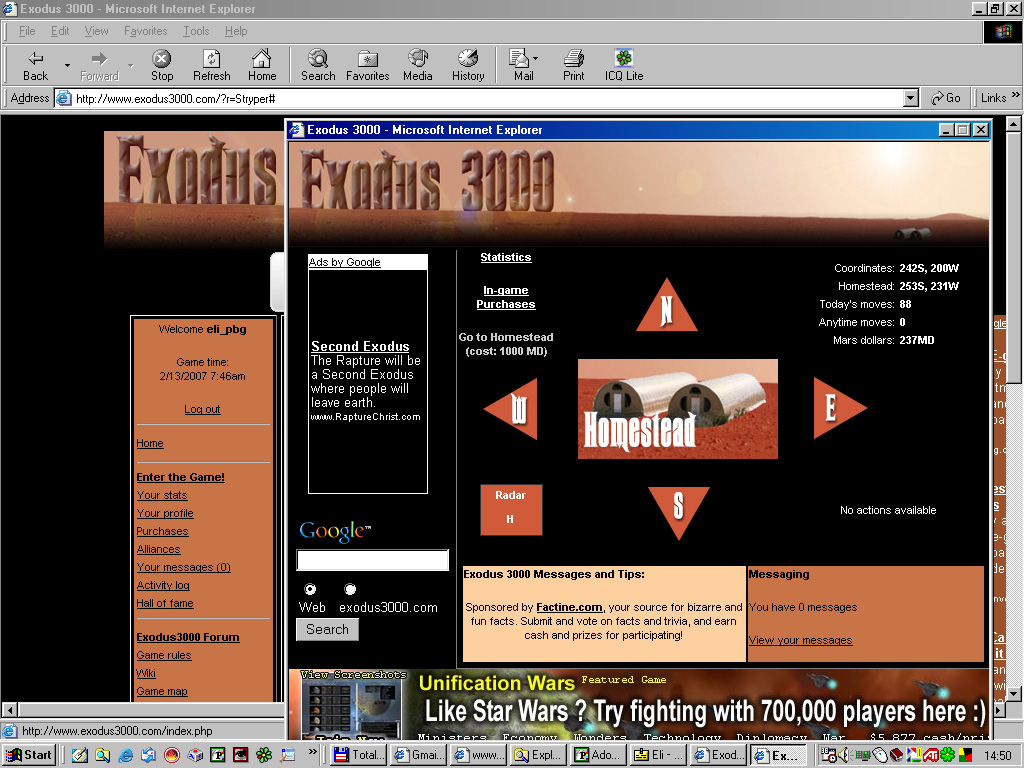Image resolution: width=1024 pixels, height=768 pixels.
Task: Expand hidden quick launch icons chevron
Action: [312, 752]
